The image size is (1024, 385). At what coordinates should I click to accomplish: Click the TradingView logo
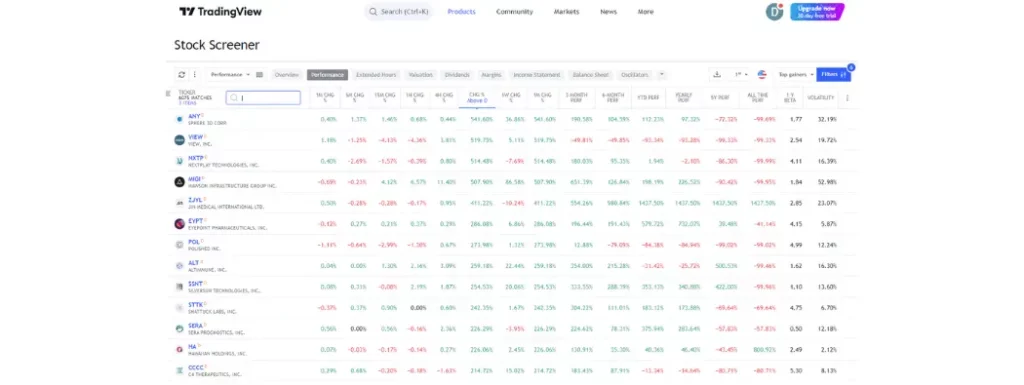point(220,12)
